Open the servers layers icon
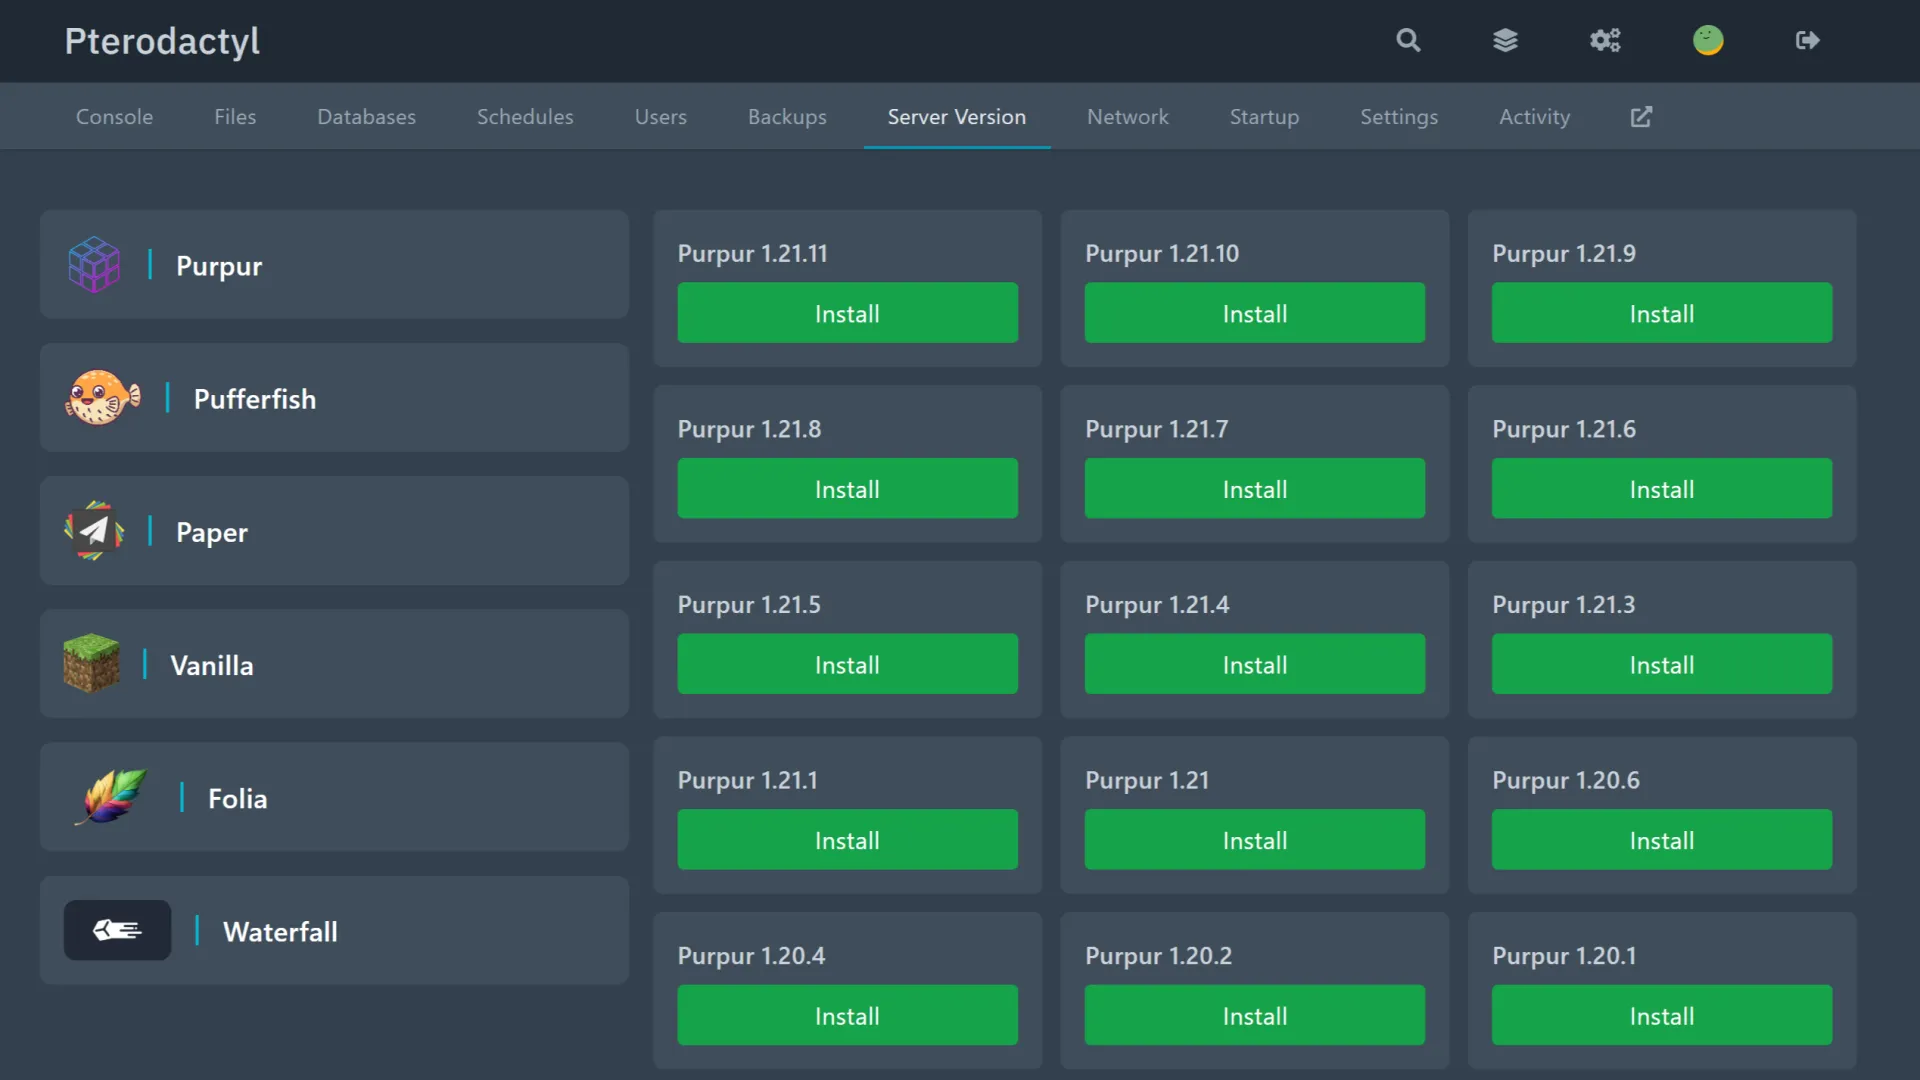Viewport: 1920px width, 1080px height. [x=1505, y=40]
